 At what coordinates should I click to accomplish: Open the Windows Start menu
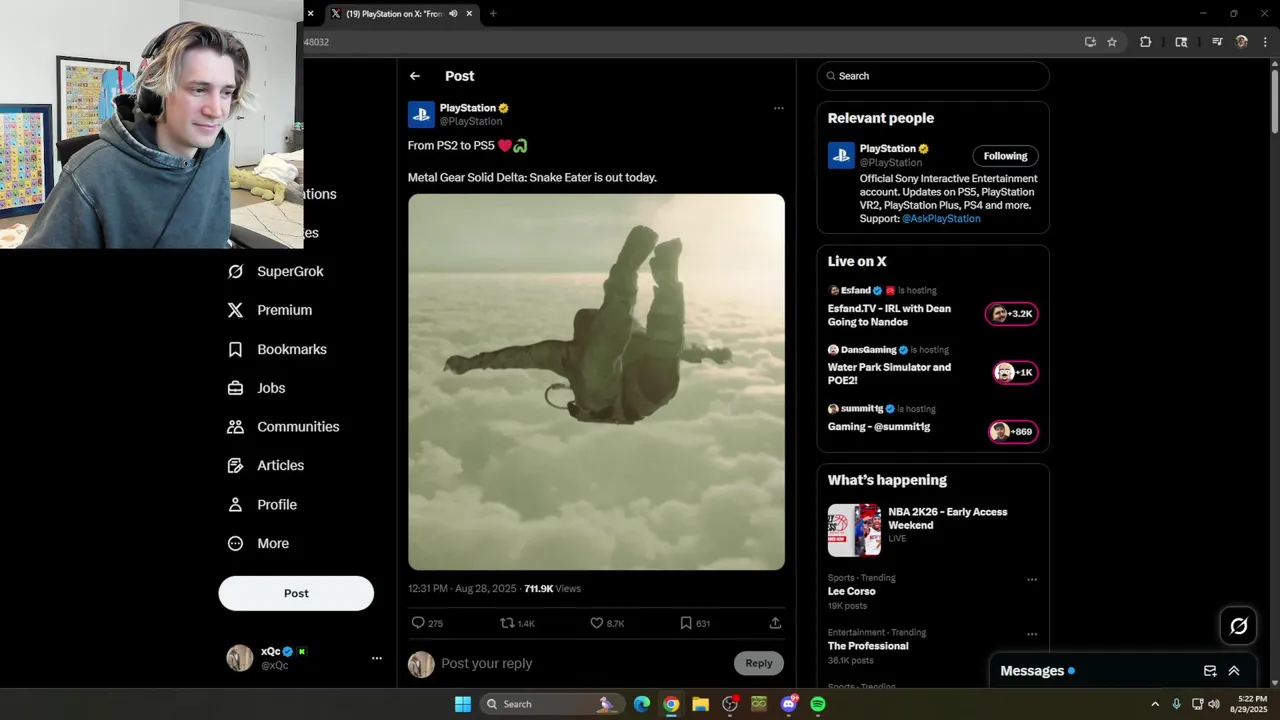pos(463,704)
